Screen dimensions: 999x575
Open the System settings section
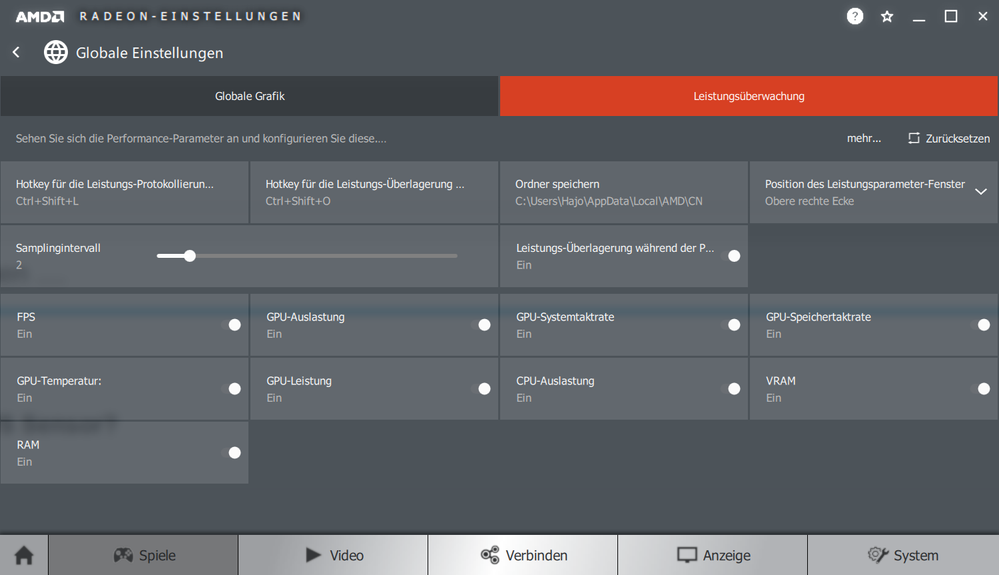[x=903, y=555]
